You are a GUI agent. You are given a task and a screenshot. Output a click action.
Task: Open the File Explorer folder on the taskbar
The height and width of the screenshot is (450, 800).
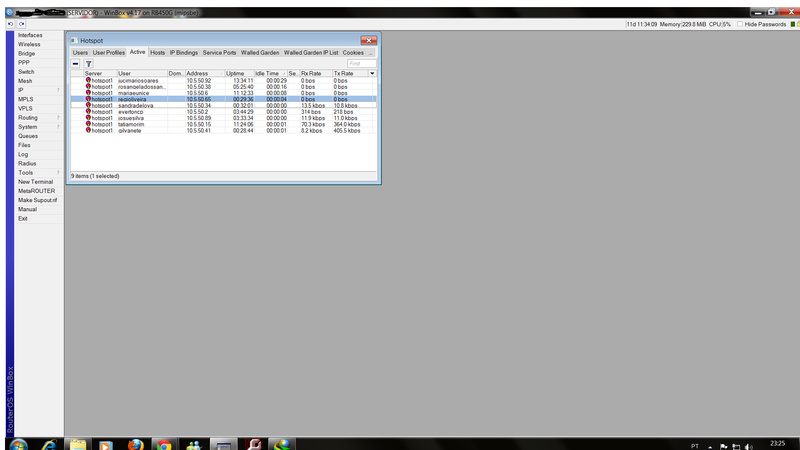point(78,445)
